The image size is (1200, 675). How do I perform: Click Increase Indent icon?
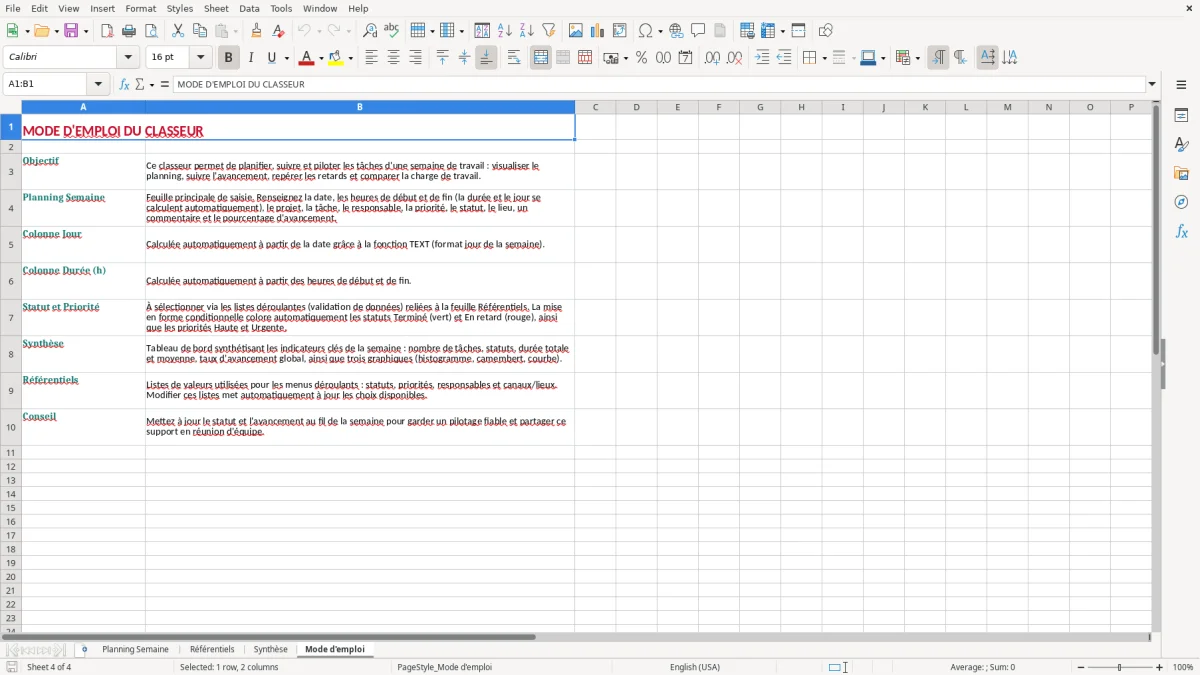[x=762, y=58]
